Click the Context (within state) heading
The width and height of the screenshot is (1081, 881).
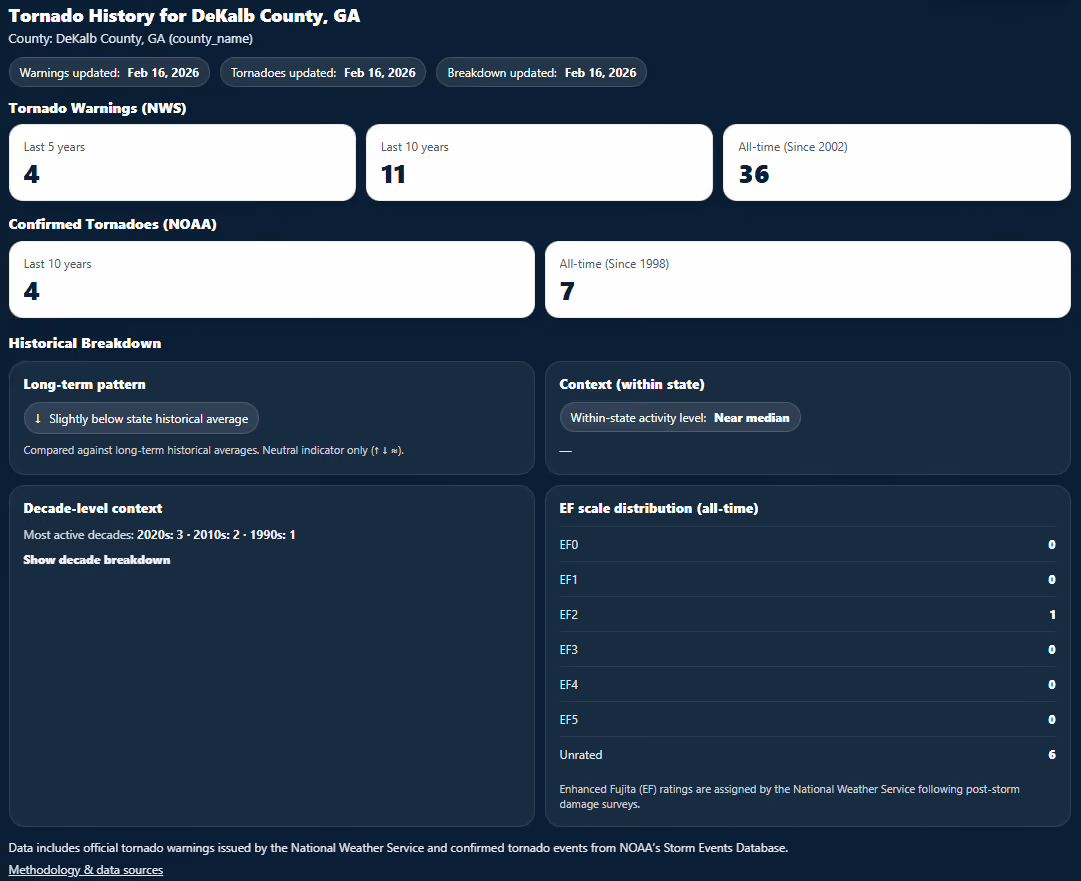tap(632, 384)
